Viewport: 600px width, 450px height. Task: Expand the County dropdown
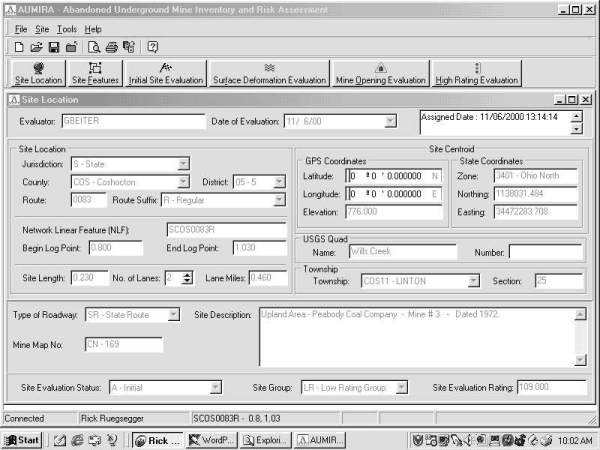183,182
